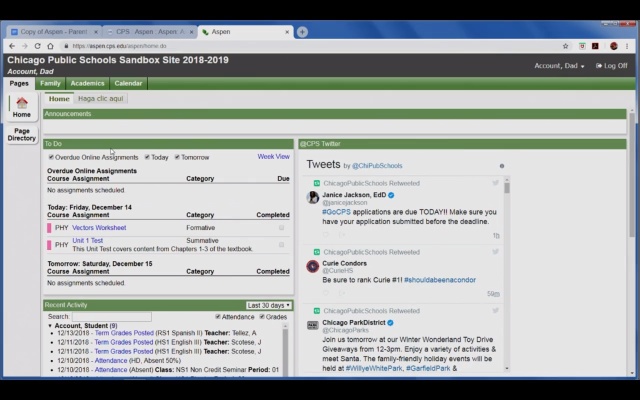Image resolution: width=640 pixels, height=400 pixels.
Task: Click the #GoCPS hashtag link
Action: [336, 212]
